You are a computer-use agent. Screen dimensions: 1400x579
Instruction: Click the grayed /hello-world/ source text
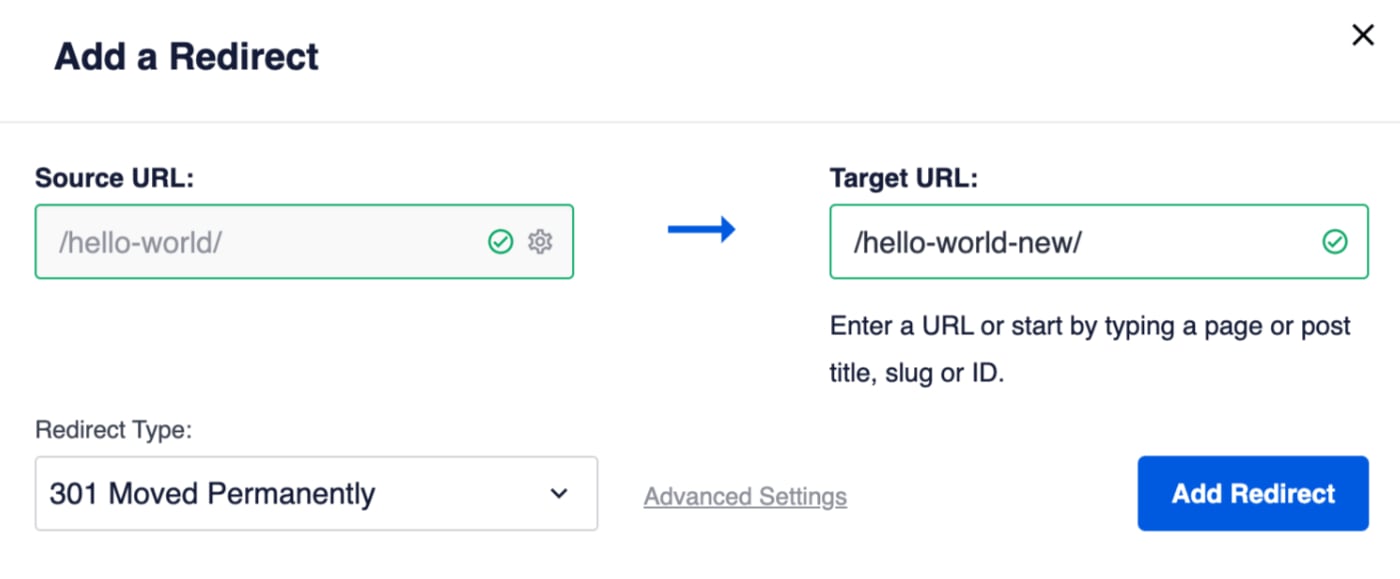pyautogui.click(x=140, y=242)
